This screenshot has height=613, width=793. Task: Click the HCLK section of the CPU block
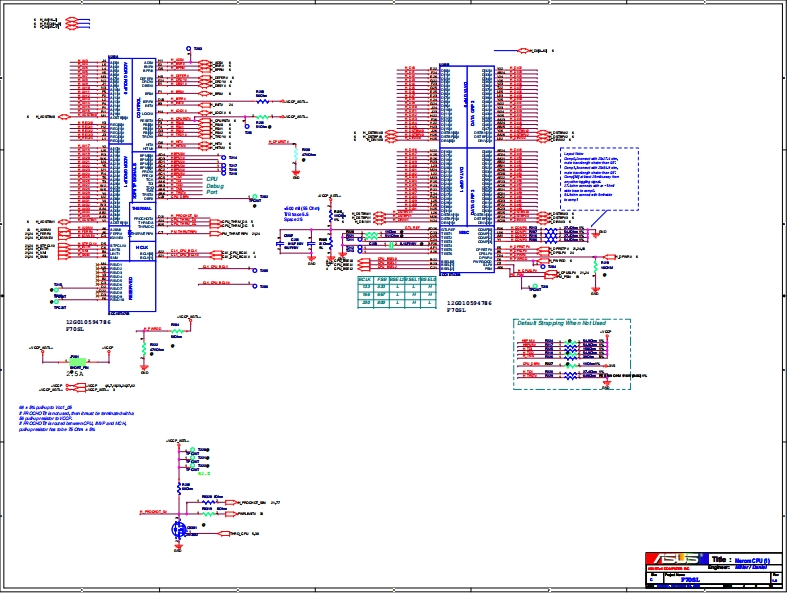tap(143, 248)
